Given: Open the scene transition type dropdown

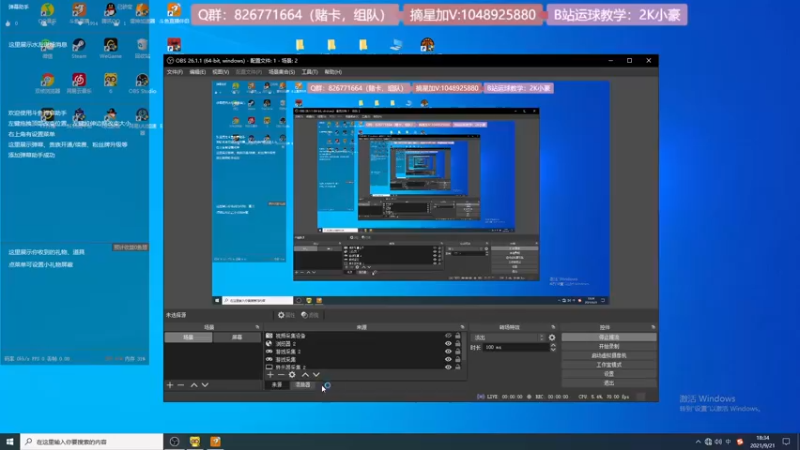Looking at the screenshot, I should [508, 337].
